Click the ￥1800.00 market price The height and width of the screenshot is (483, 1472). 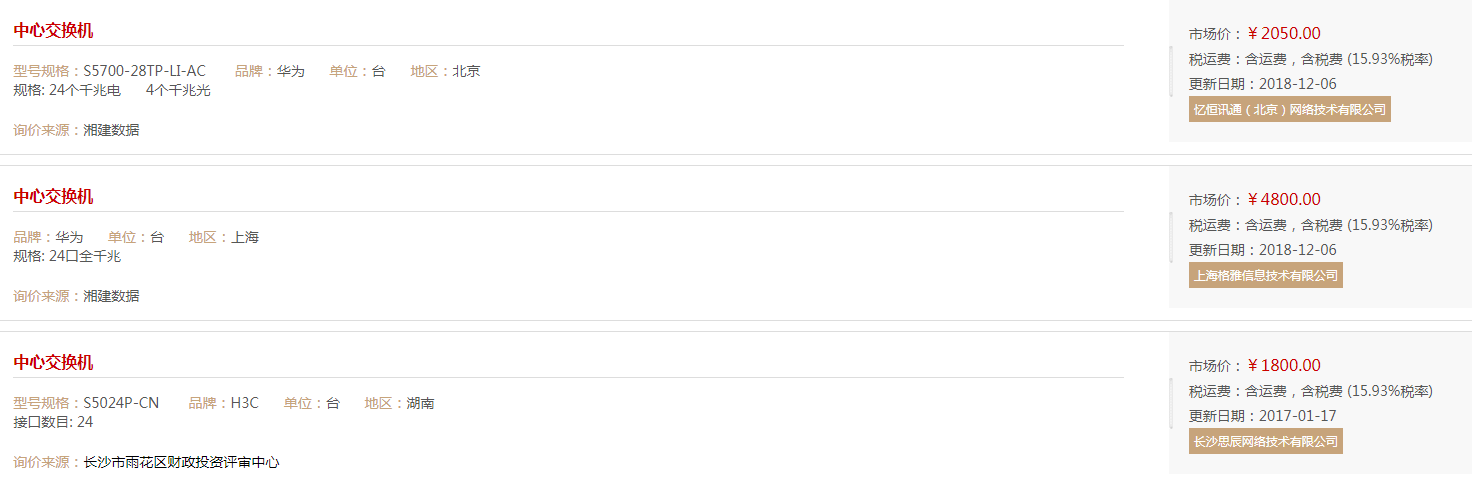(x=1284, y=365)
